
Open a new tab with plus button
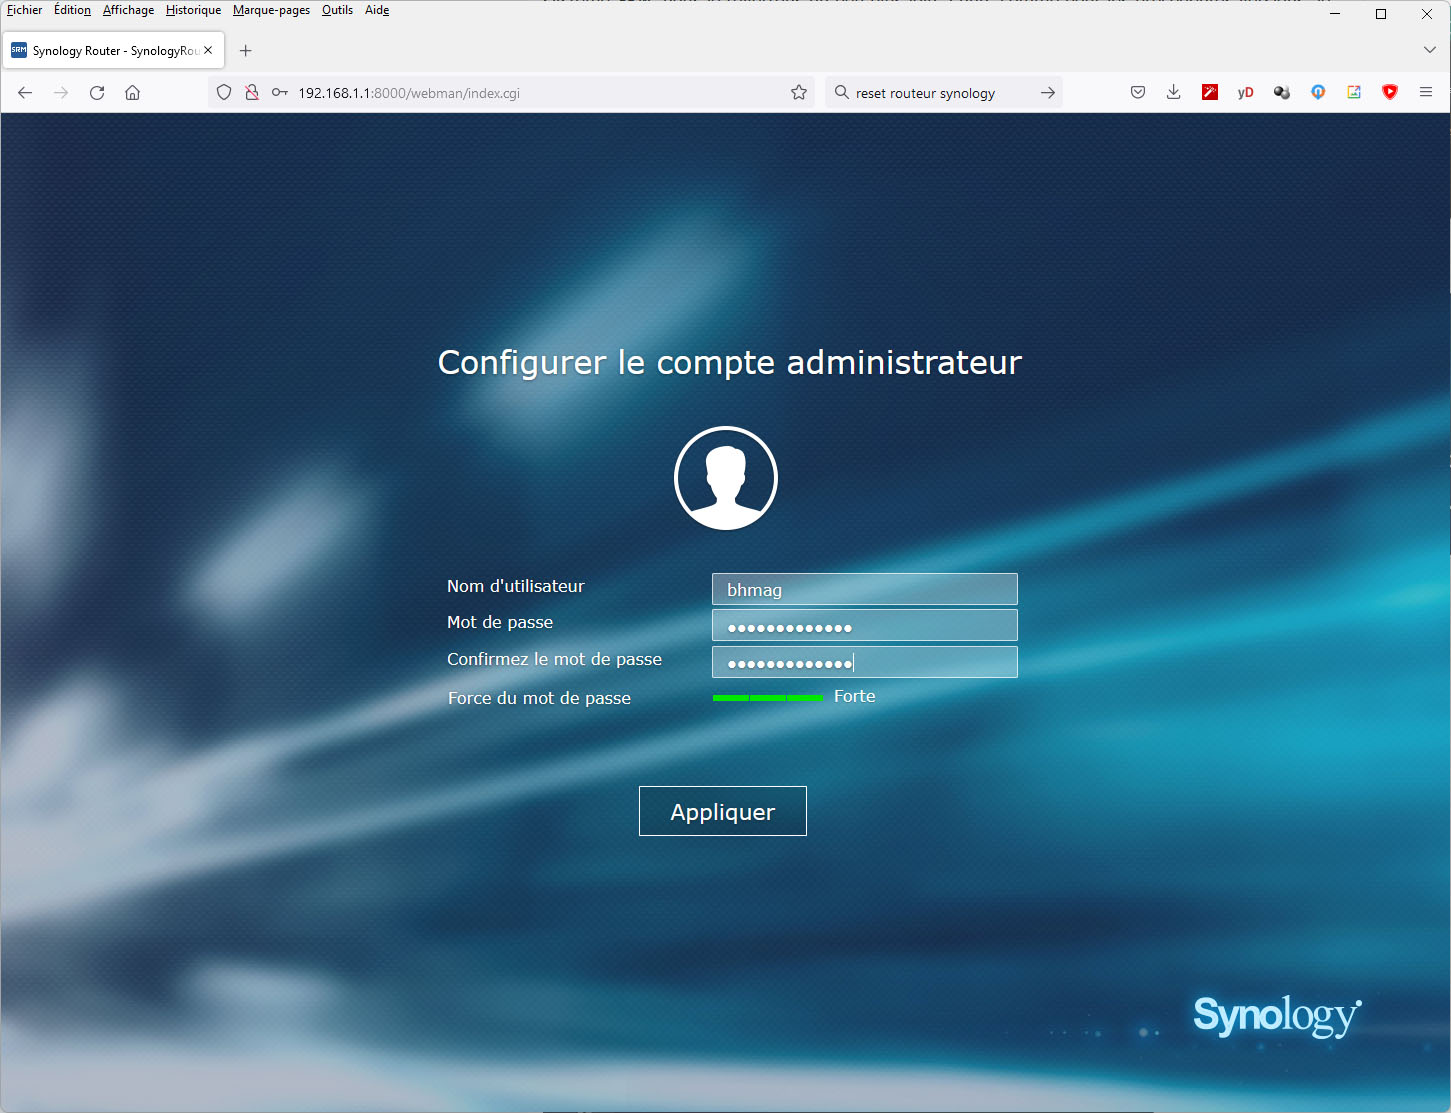pyautogui.click(x=246, y=50)
